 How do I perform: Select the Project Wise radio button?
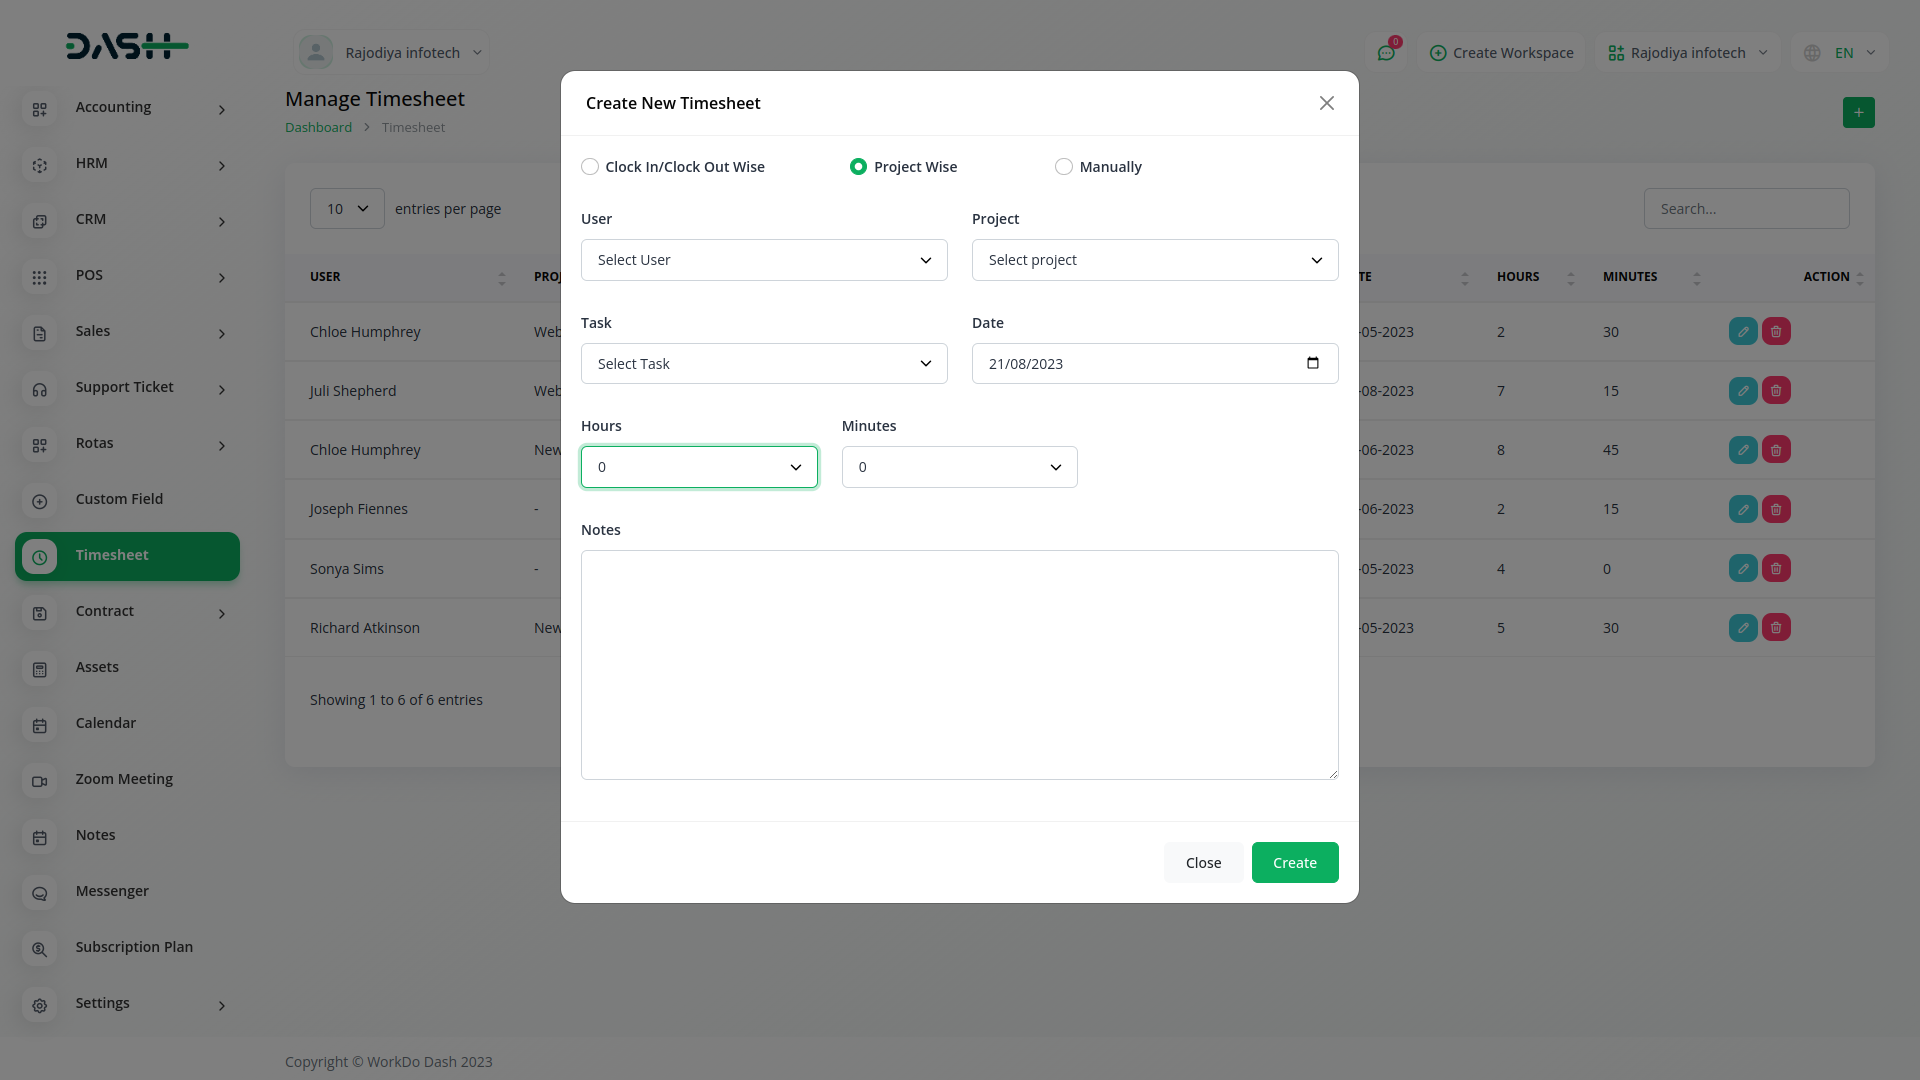pyautogui.click(x=858, y=166)
